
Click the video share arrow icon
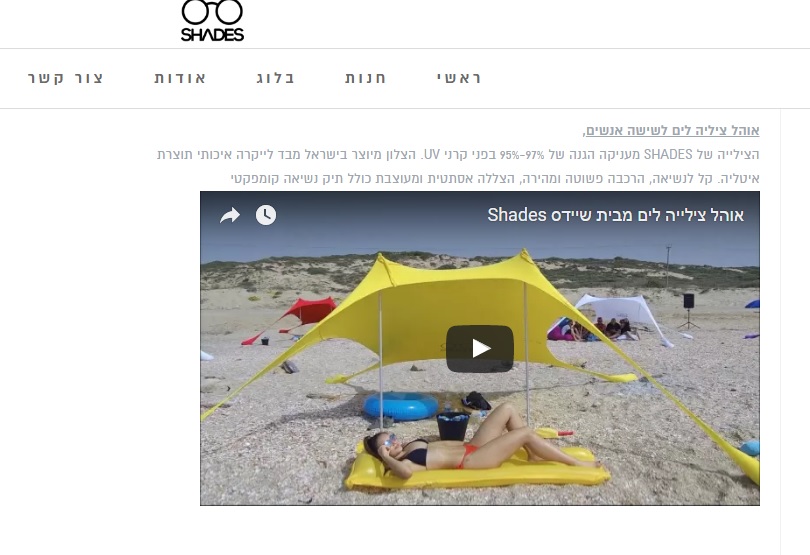click(x=230, y=215)
